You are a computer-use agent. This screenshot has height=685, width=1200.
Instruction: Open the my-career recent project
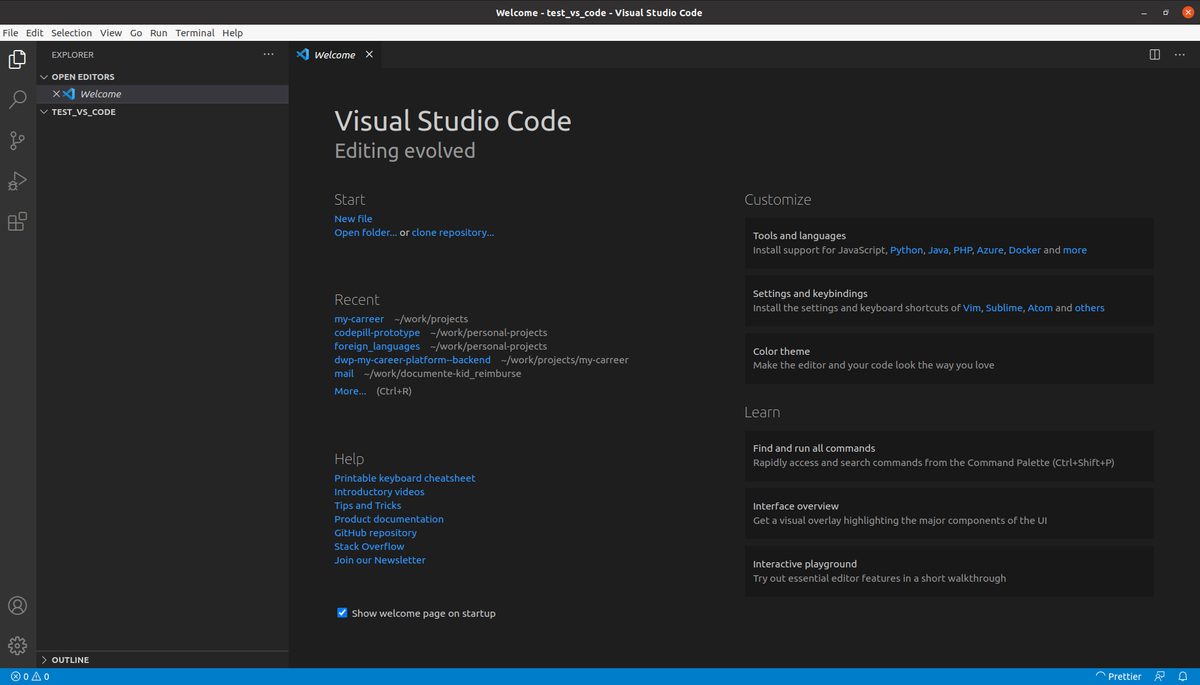(359, 318)
